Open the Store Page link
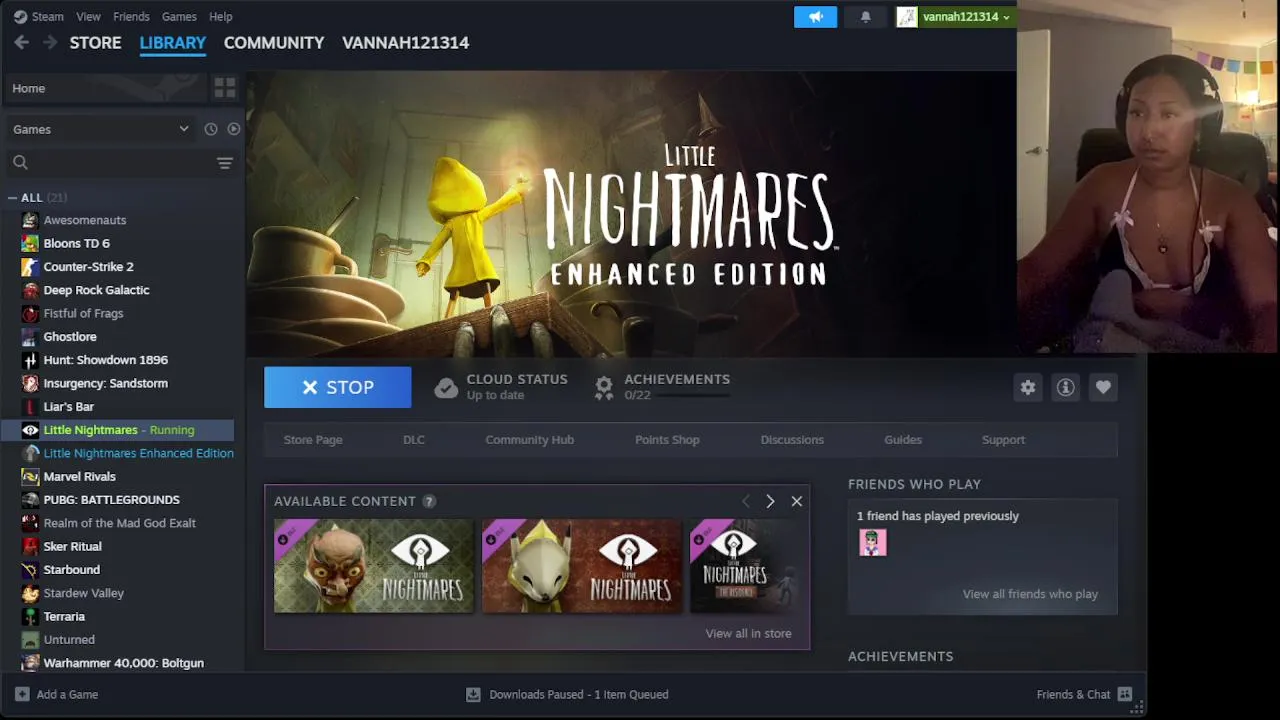1280x720 pixels. click(313, 439)
